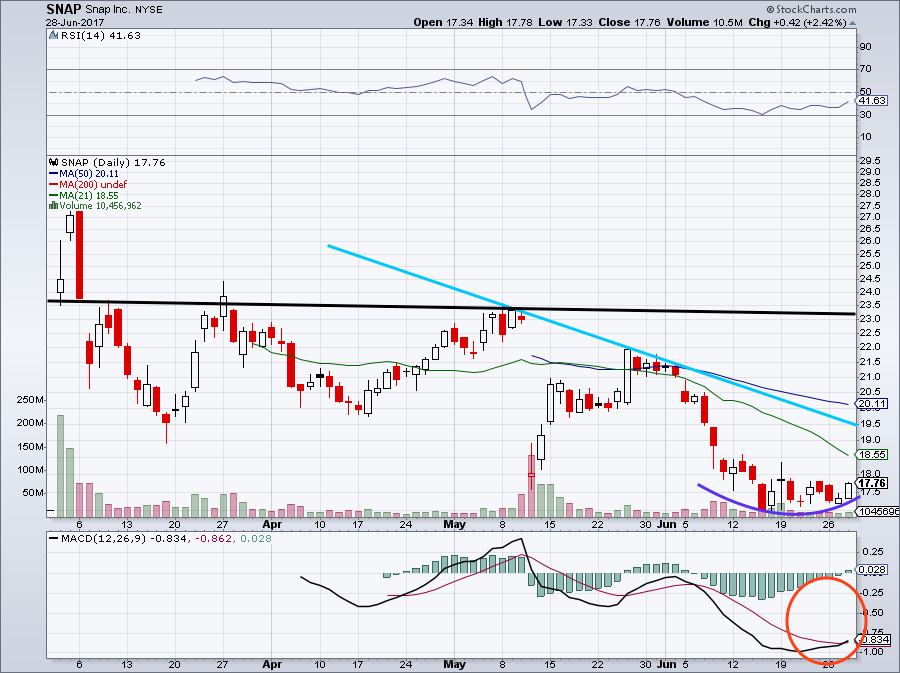Click the 'Chg +0.42 (+2.42%)' value
The width and height of the screenshot is (900, 673).
coord(797,22)
